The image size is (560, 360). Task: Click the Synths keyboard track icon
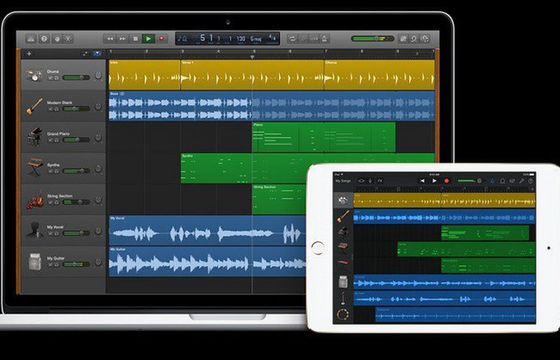click(x=35, y=168)
